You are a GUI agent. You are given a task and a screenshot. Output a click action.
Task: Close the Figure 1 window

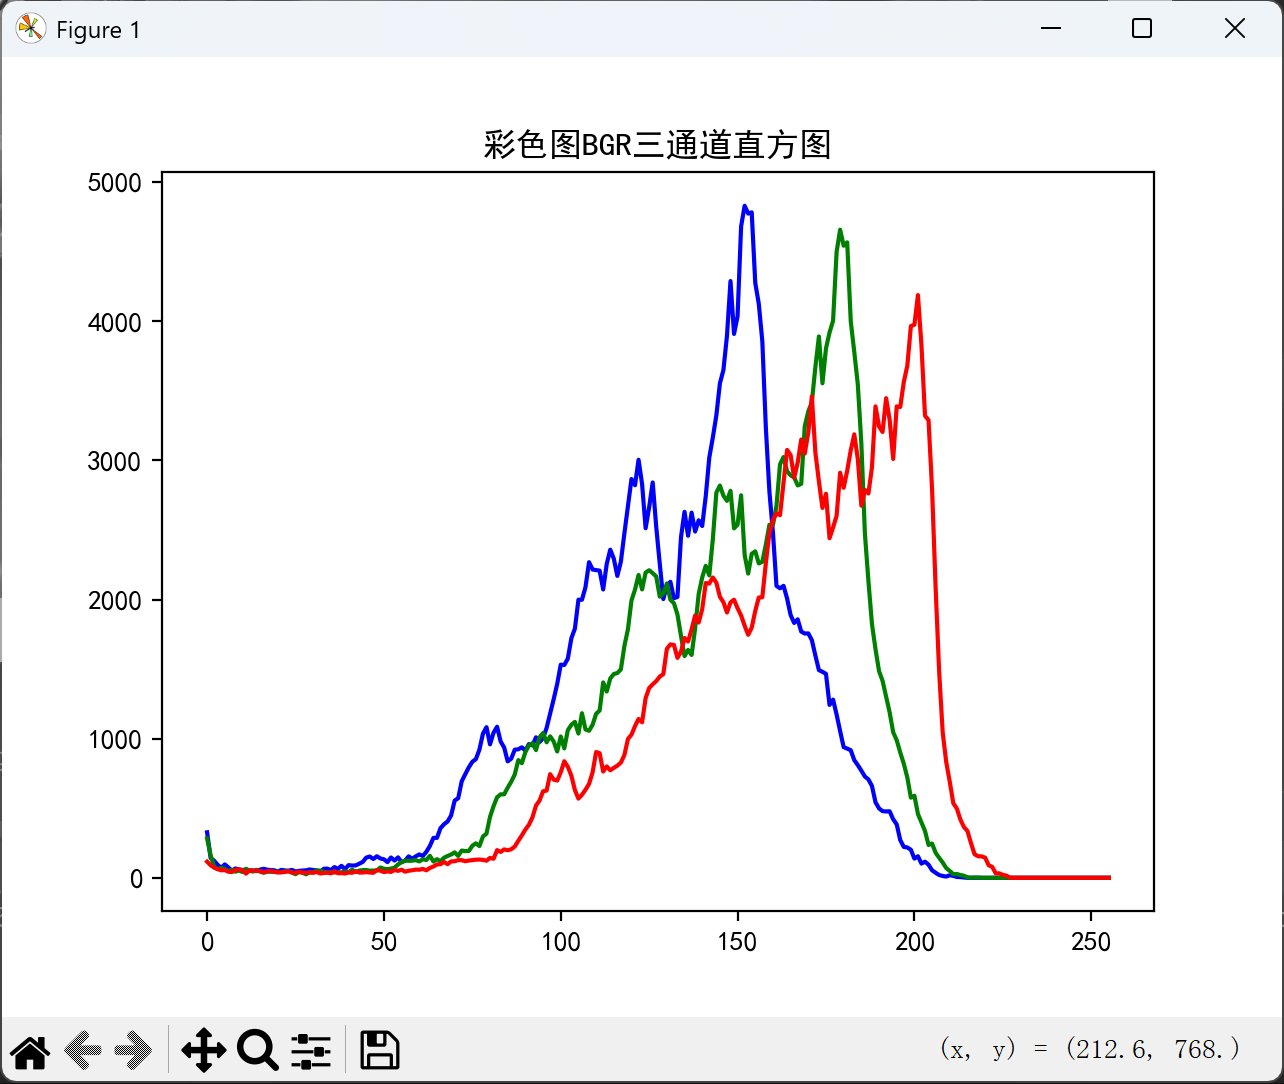pyautogui.click(x=1235, y=29)
